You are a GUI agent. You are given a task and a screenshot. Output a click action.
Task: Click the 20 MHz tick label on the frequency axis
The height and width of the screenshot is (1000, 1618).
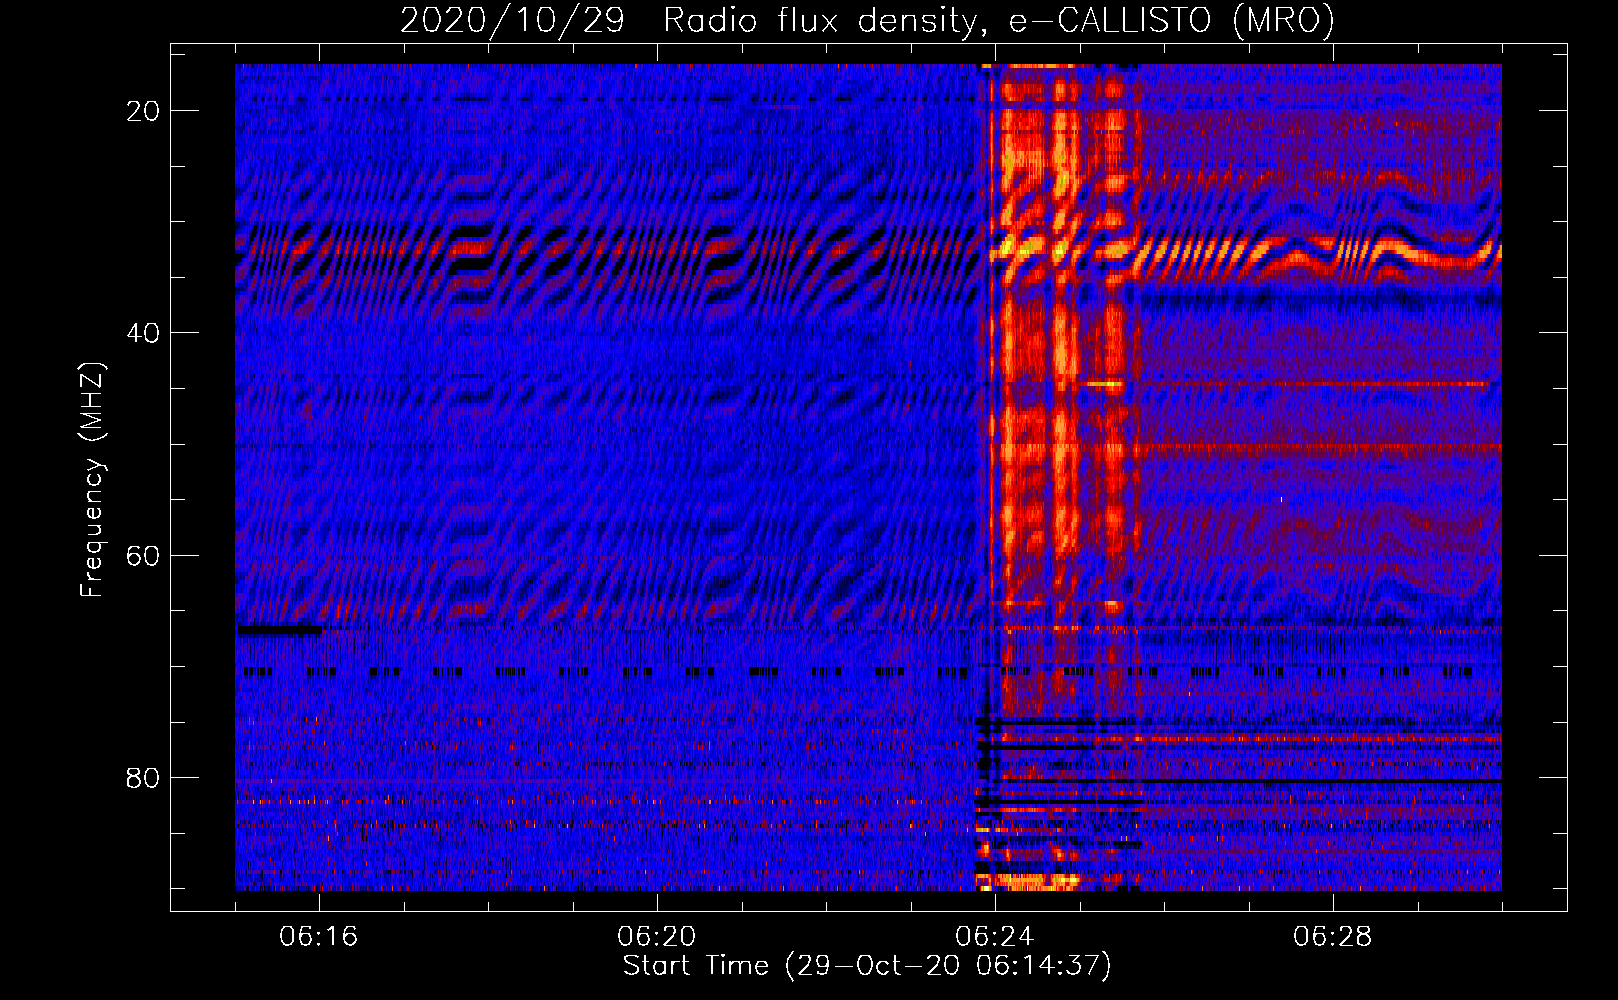click(x=143, y=111)
